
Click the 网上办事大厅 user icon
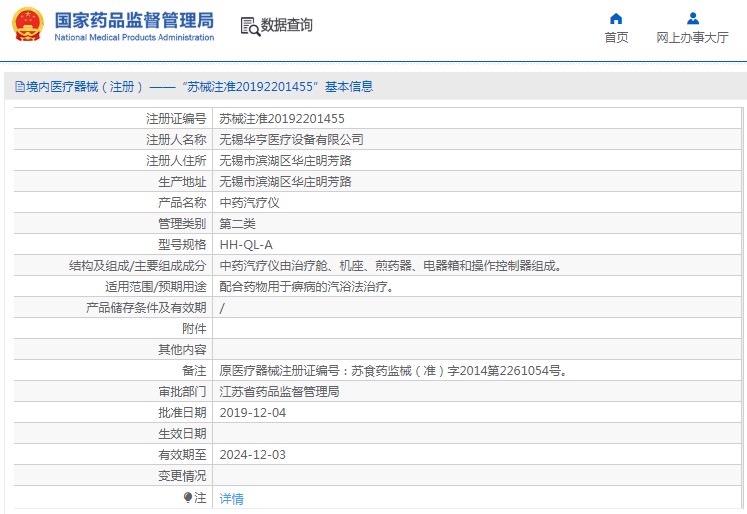[693, 19]
